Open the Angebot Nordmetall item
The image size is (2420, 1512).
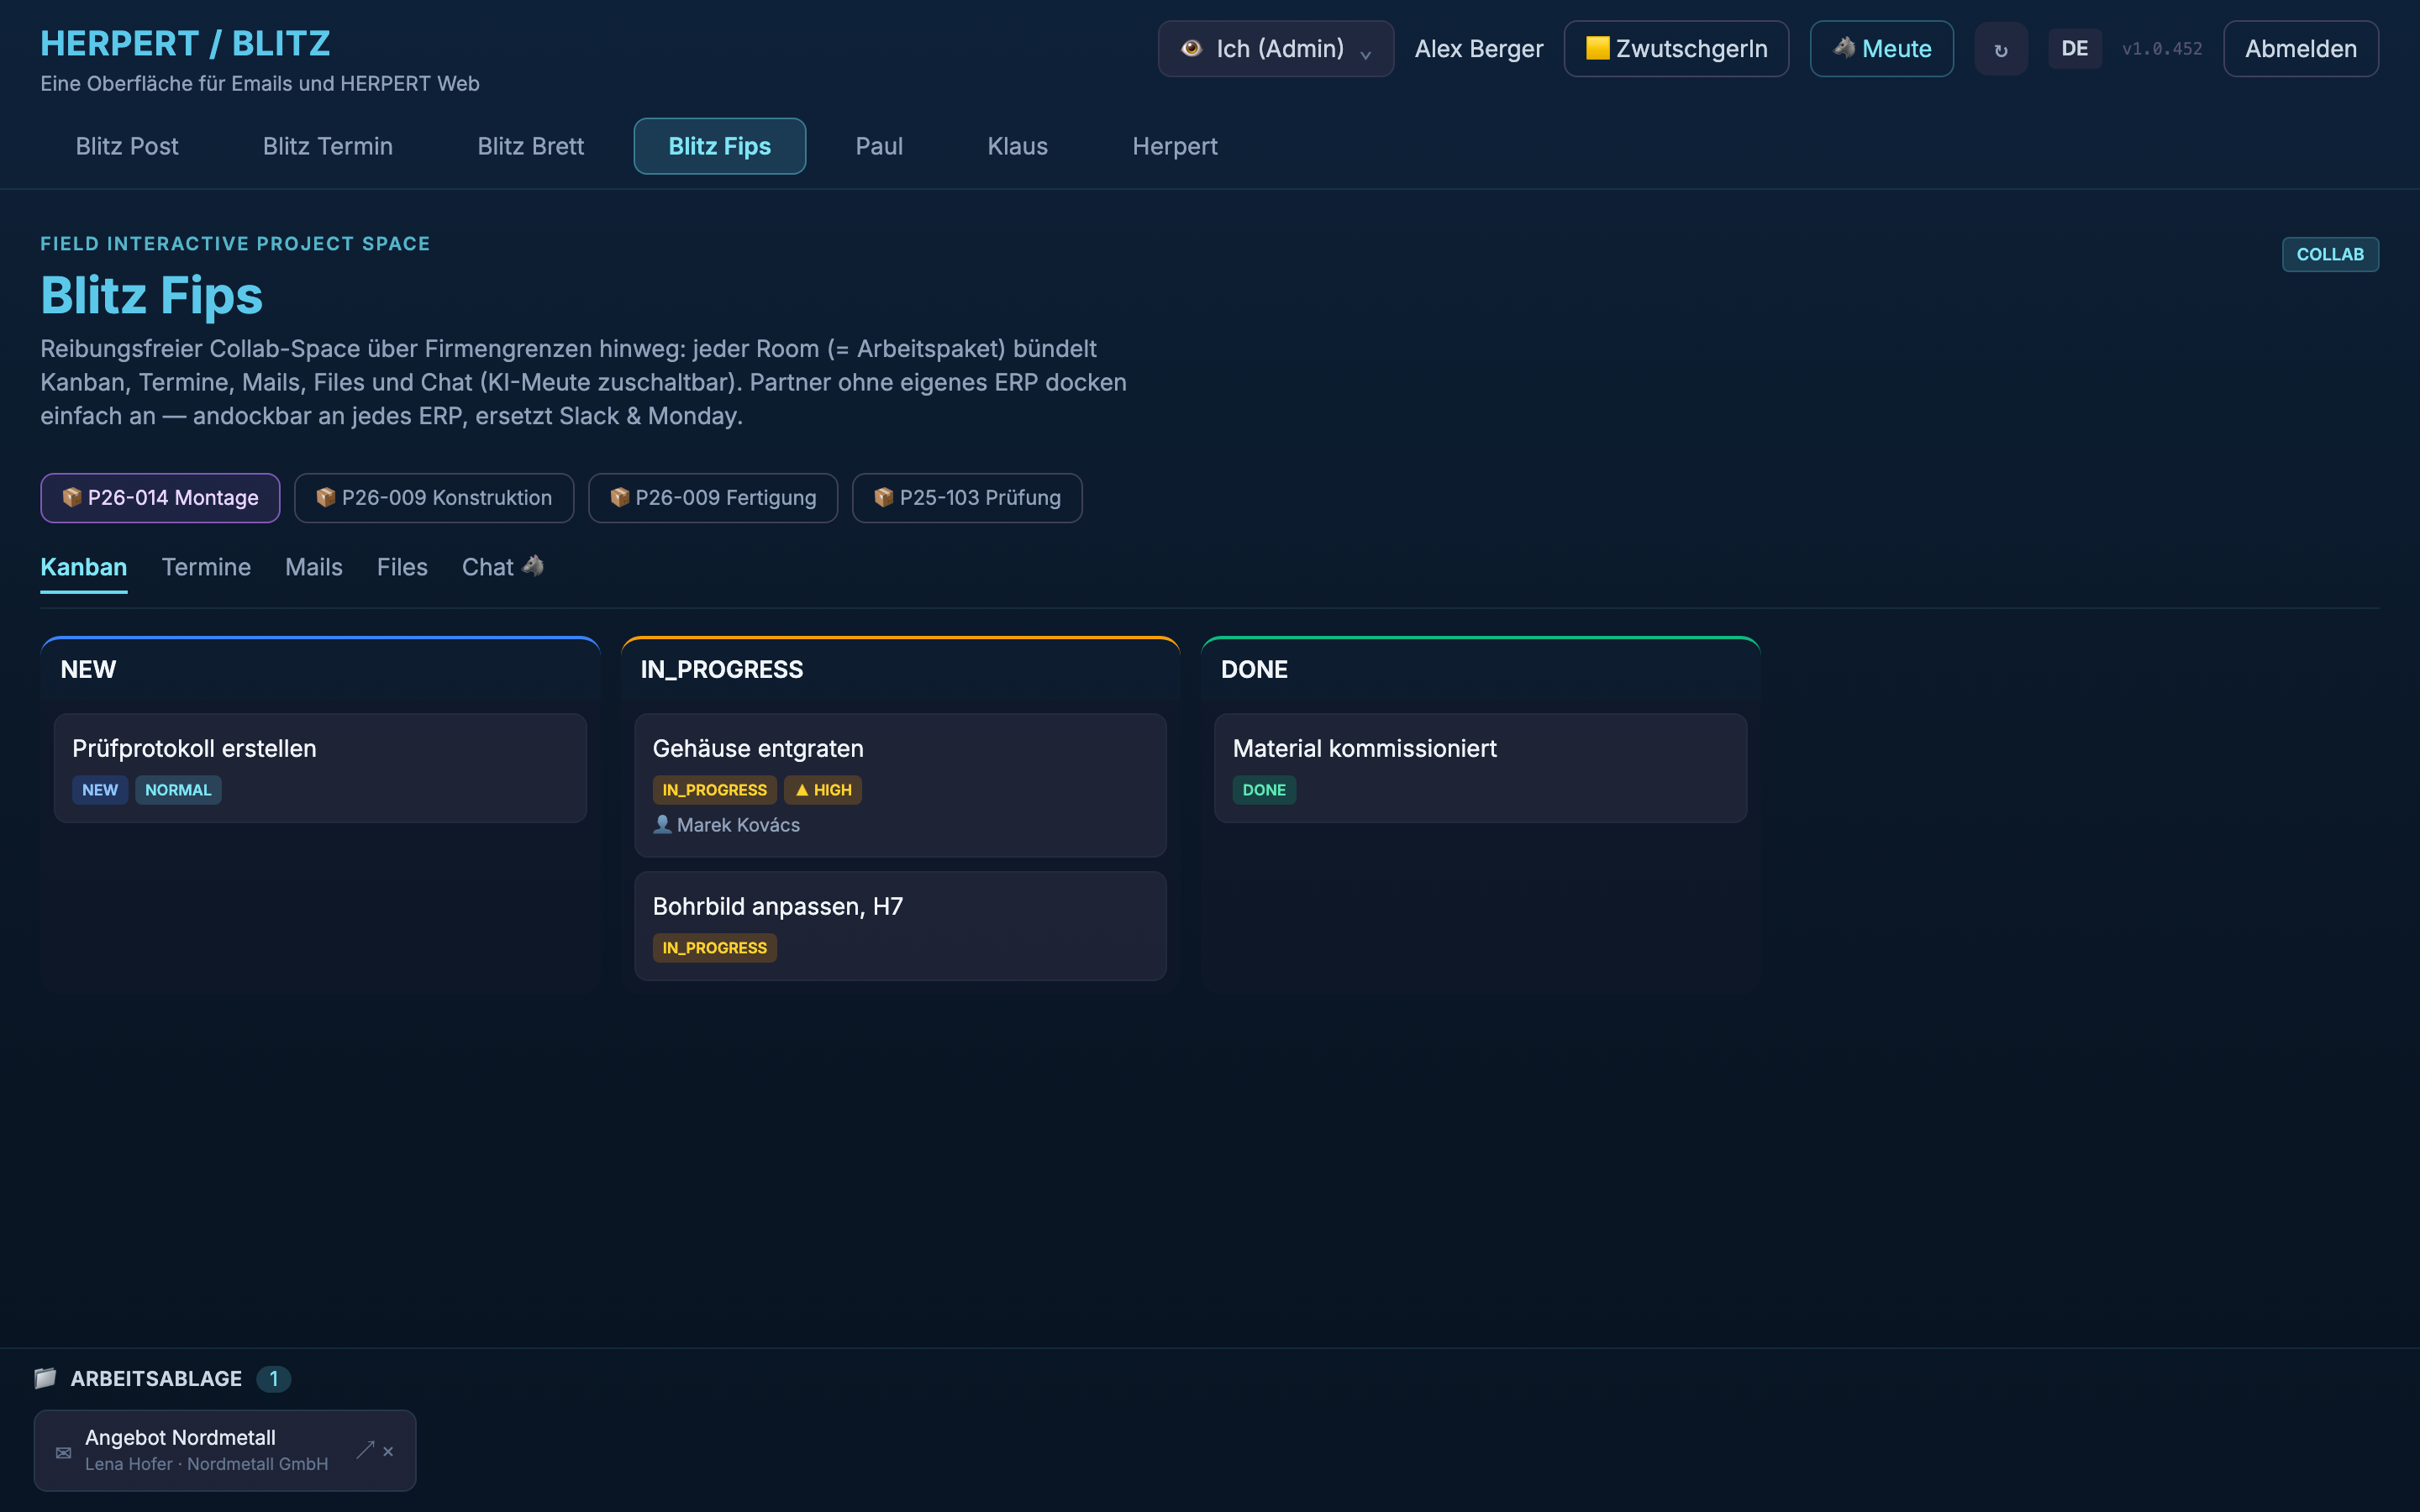tap(225, 1450)
